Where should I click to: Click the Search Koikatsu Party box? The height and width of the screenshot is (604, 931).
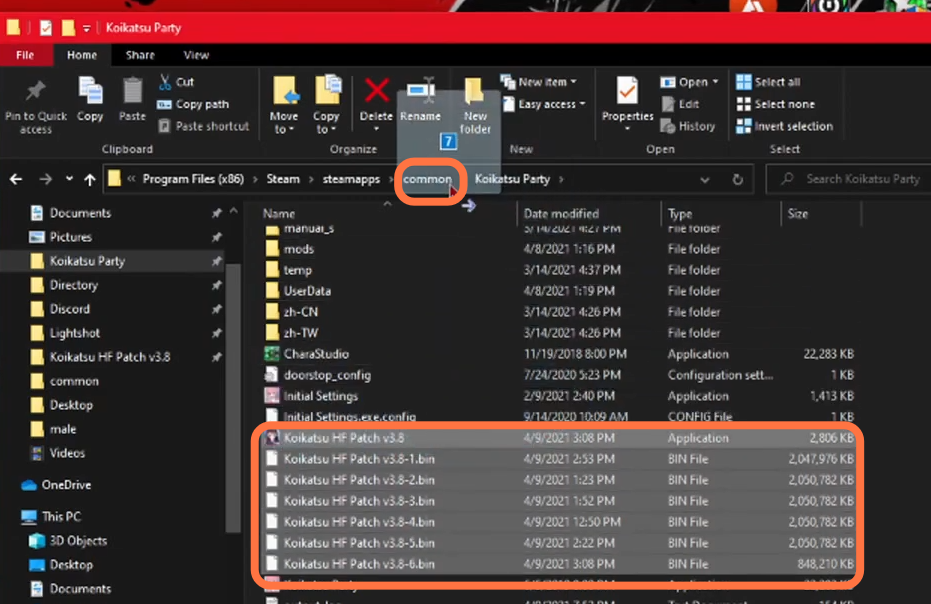(x=851, y=179)
